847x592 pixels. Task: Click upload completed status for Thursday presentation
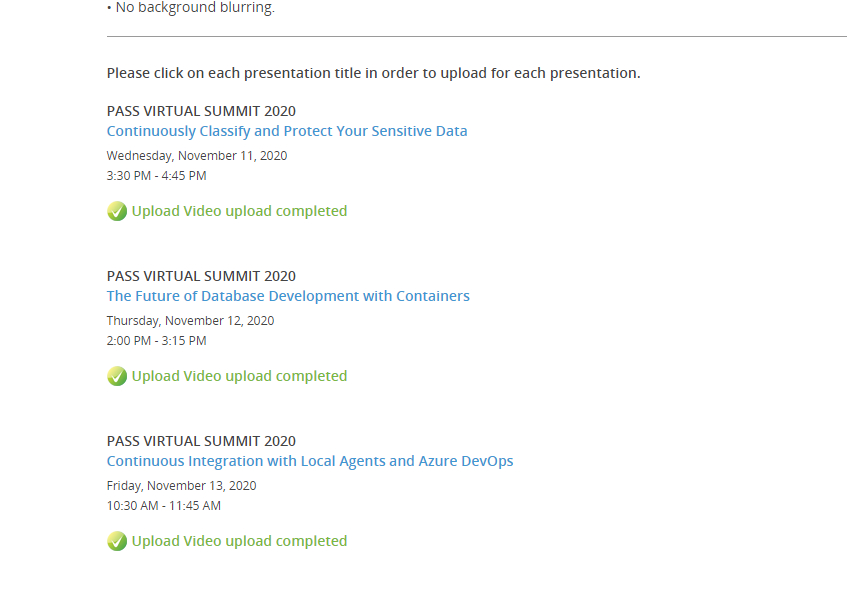click(239, 376)
